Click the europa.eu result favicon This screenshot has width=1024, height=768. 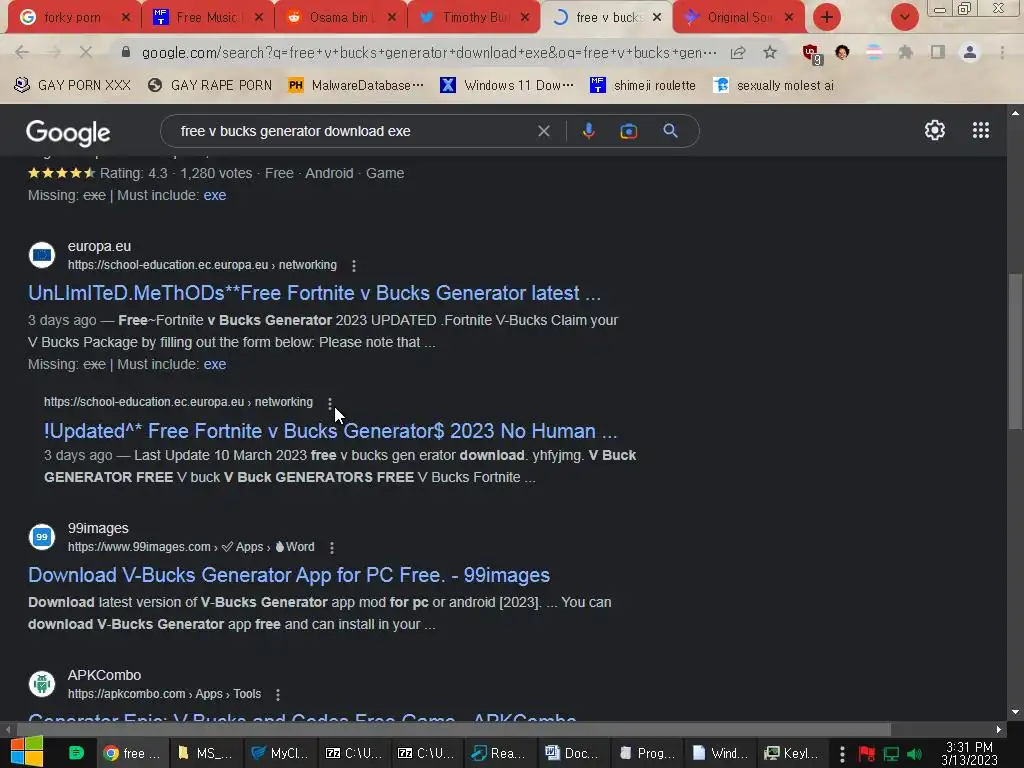click(42, 255)
